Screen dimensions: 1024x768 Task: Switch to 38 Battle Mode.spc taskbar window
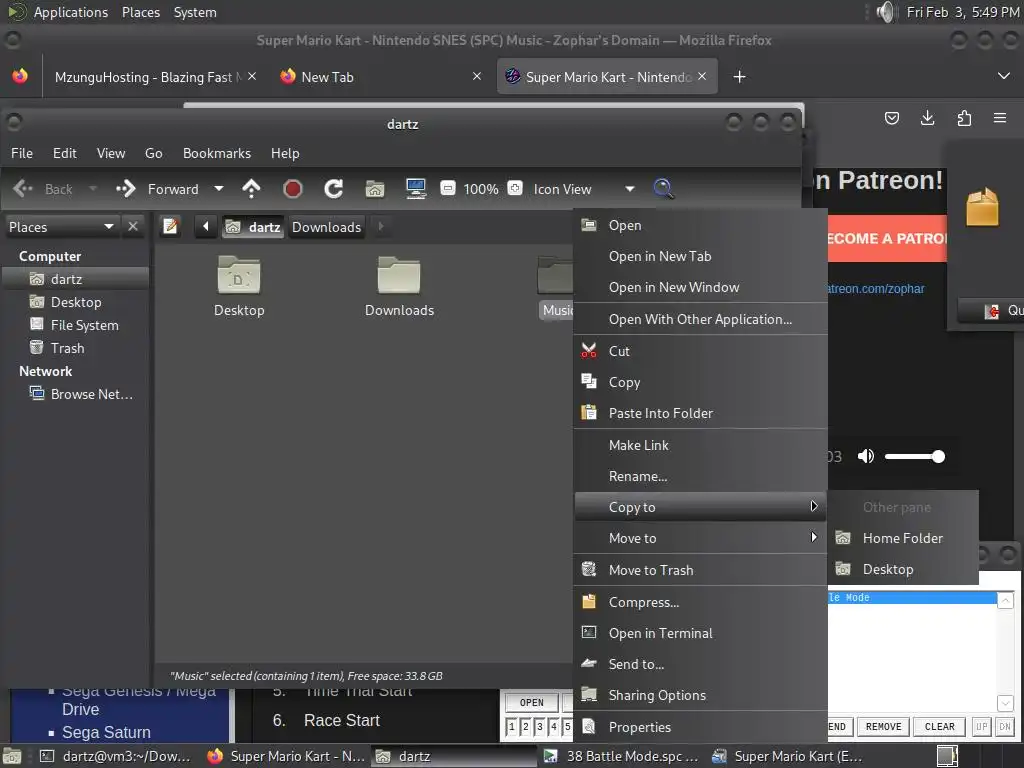(622, 756)
